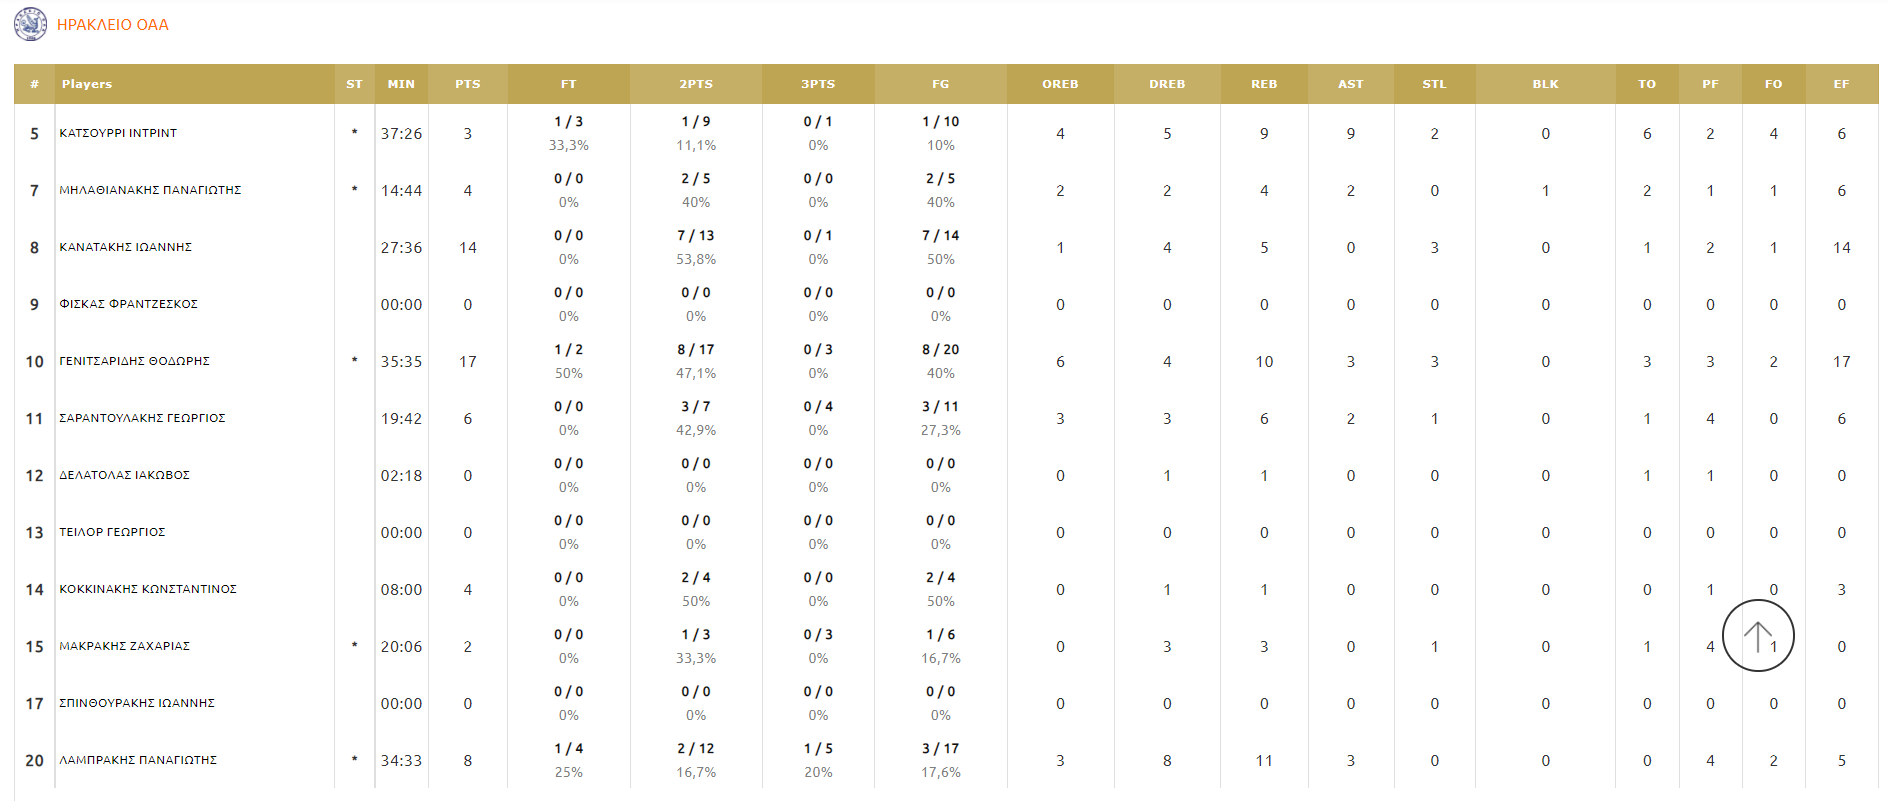Select player ΓΕΝΙΤΣΑΡΙΔΗΣ ΘΟΔΩΡΗΣ
The image size is (1888, 801).
(134, 361)
